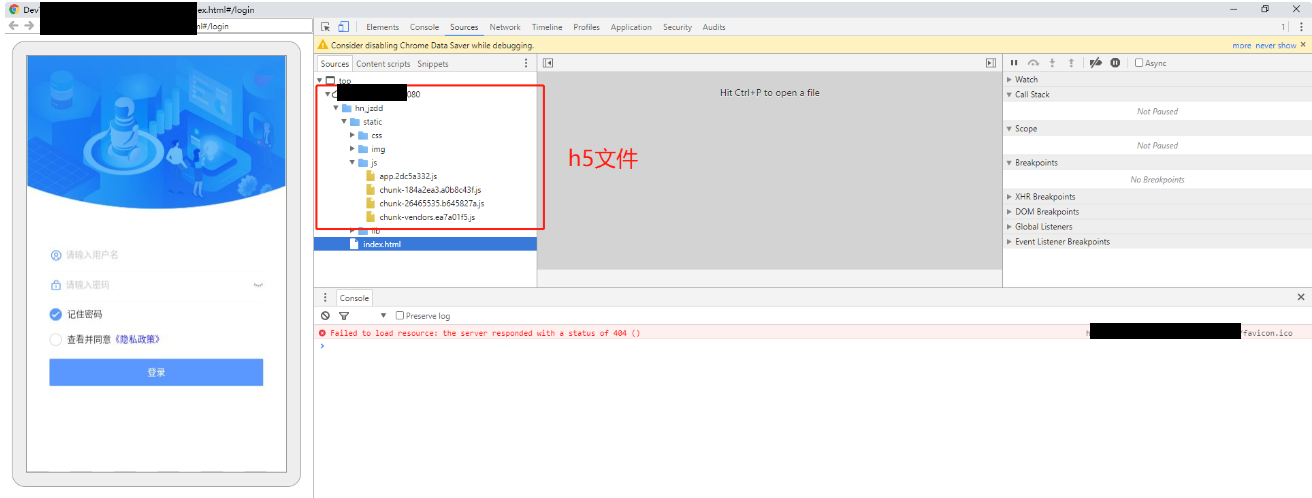
Task: Toggle pause on exceptions icon
Action: pyautogui.click(x=1115, y=63)
